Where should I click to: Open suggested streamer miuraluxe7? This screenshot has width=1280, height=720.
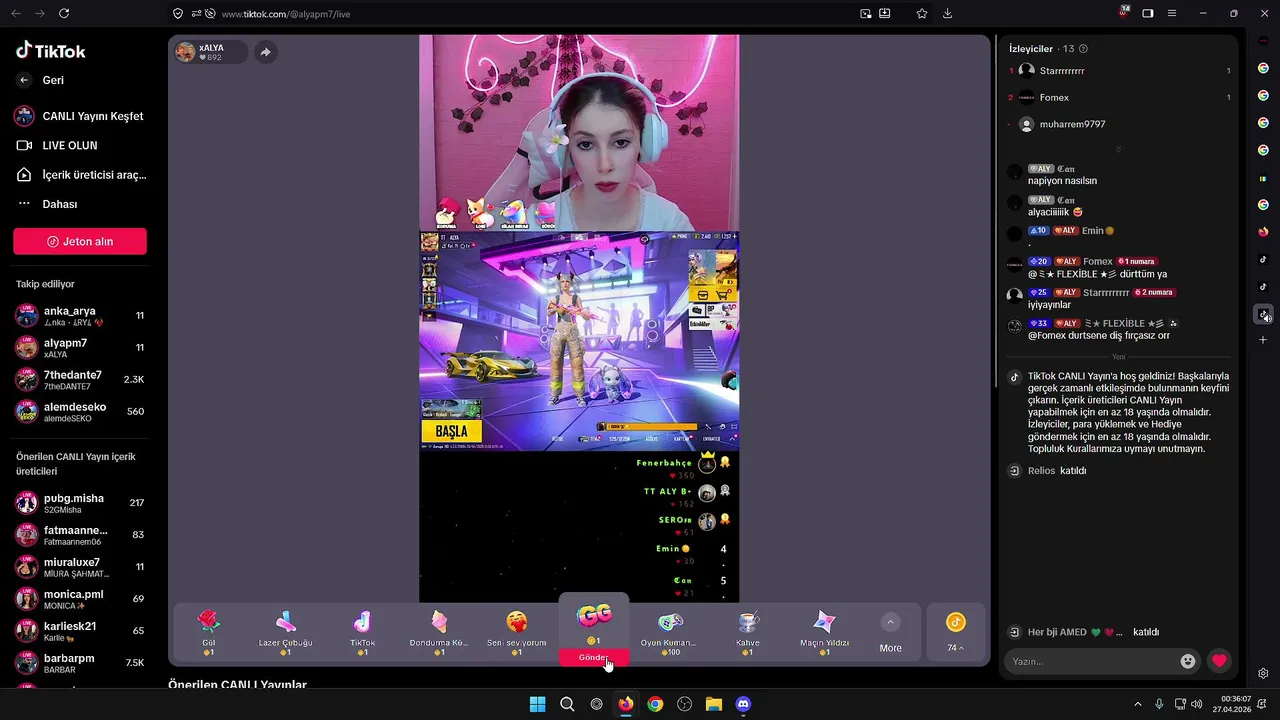point(80,567)
